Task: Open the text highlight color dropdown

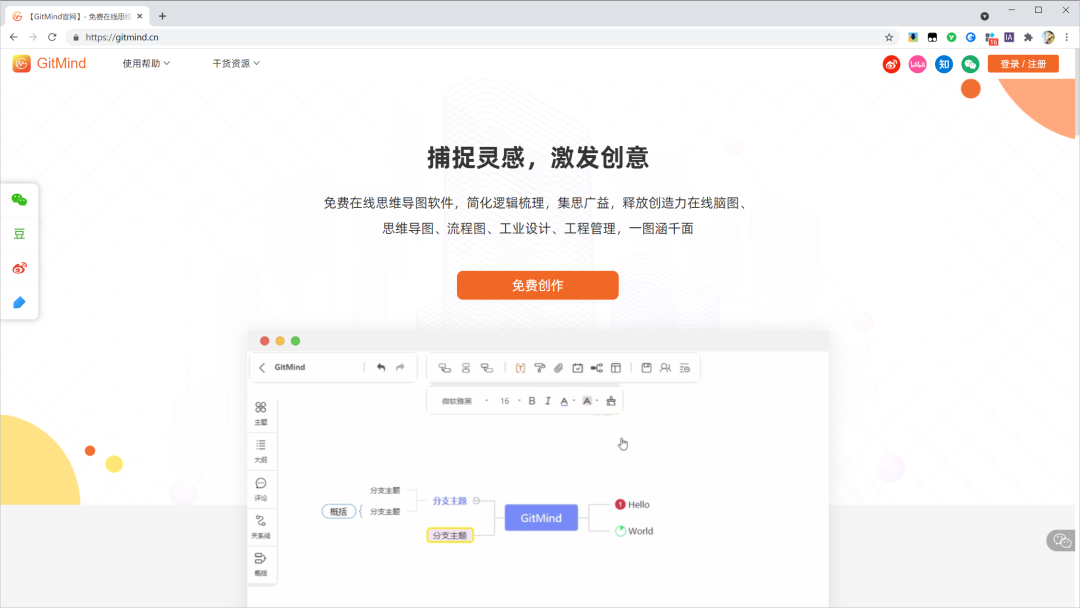Action: coord(590,401)
